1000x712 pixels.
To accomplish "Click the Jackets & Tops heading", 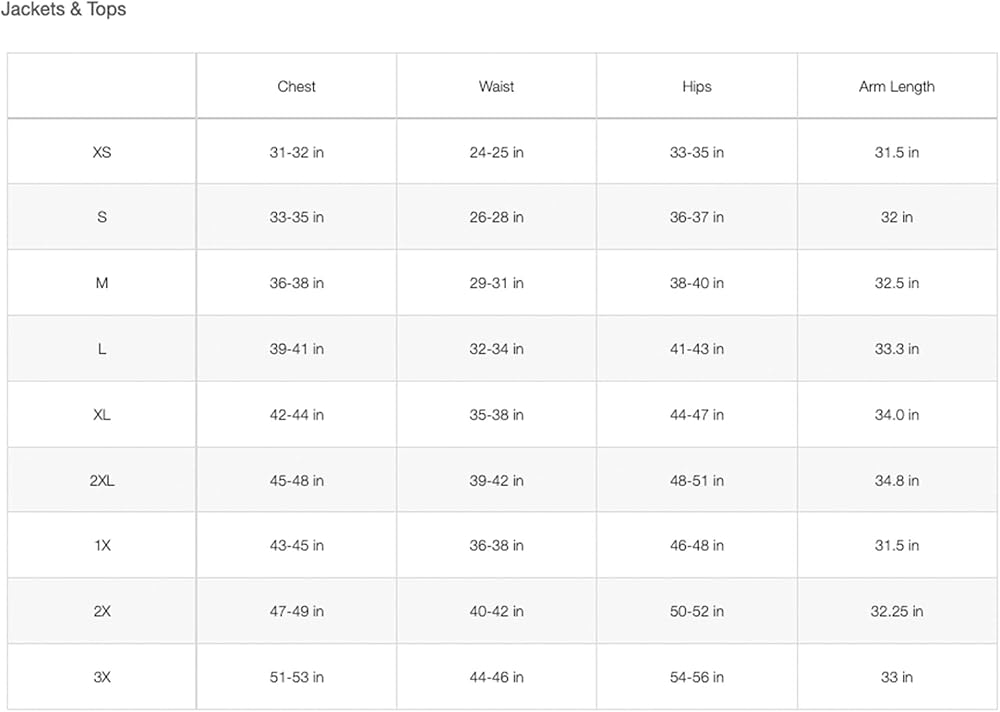I will click(63, 10).
